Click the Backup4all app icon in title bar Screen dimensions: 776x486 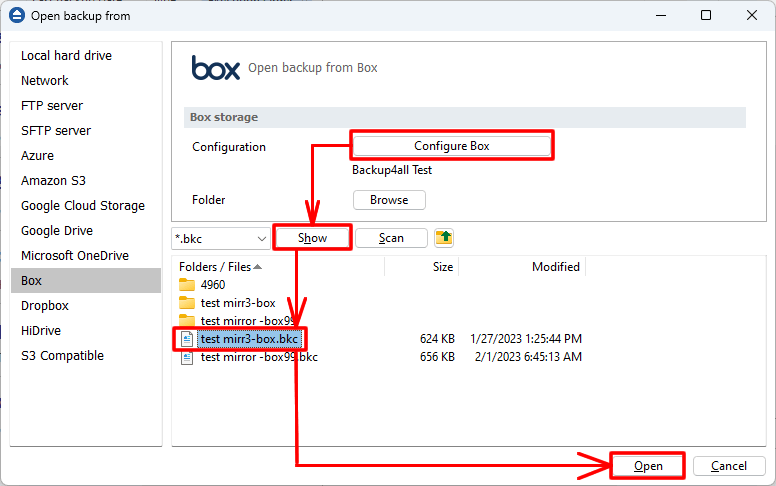pyautogui.click(x=17, y=15)
